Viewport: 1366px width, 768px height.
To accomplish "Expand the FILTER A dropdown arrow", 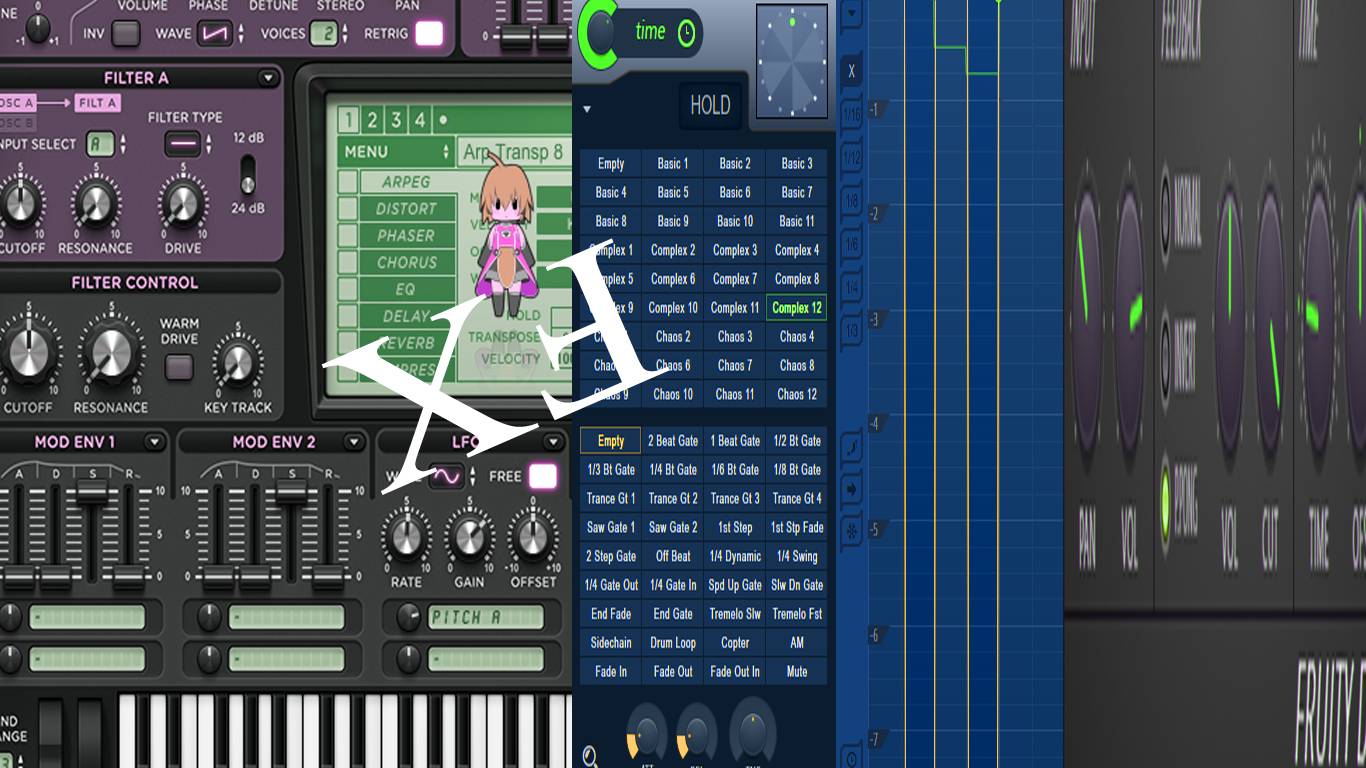I will [267, 78].
